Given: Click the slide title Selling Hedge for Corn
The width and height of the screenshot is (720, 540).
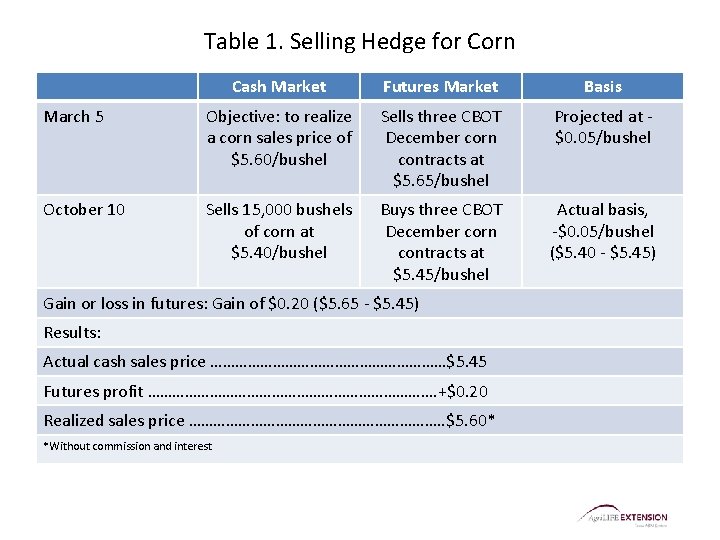Looking at the screenshot, I should click(359, 41).
